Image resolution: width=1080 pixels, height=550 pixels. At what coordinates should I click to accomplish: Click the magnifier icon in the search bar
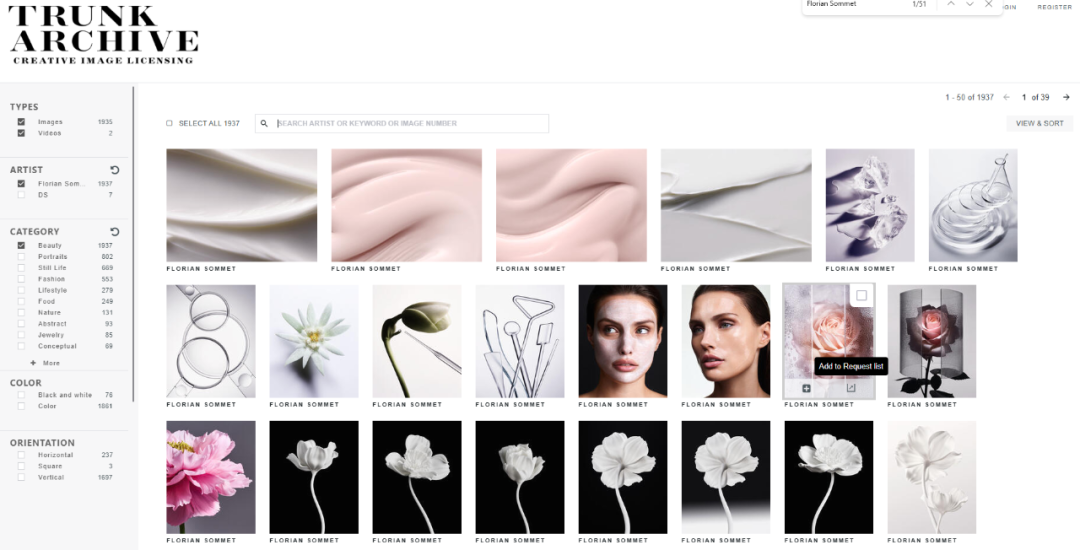[x=264, y=124]
